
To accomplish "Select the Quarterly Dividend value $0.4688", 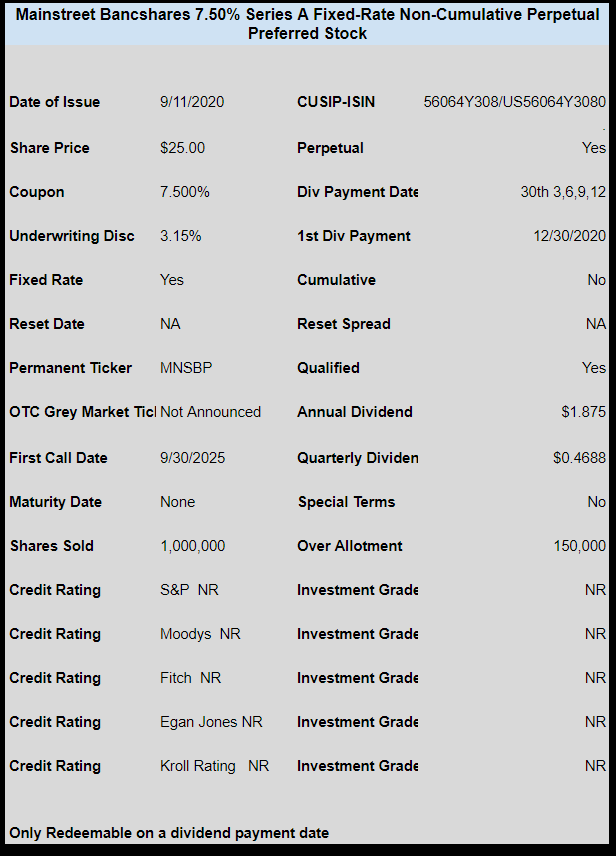I will point(579,457).
